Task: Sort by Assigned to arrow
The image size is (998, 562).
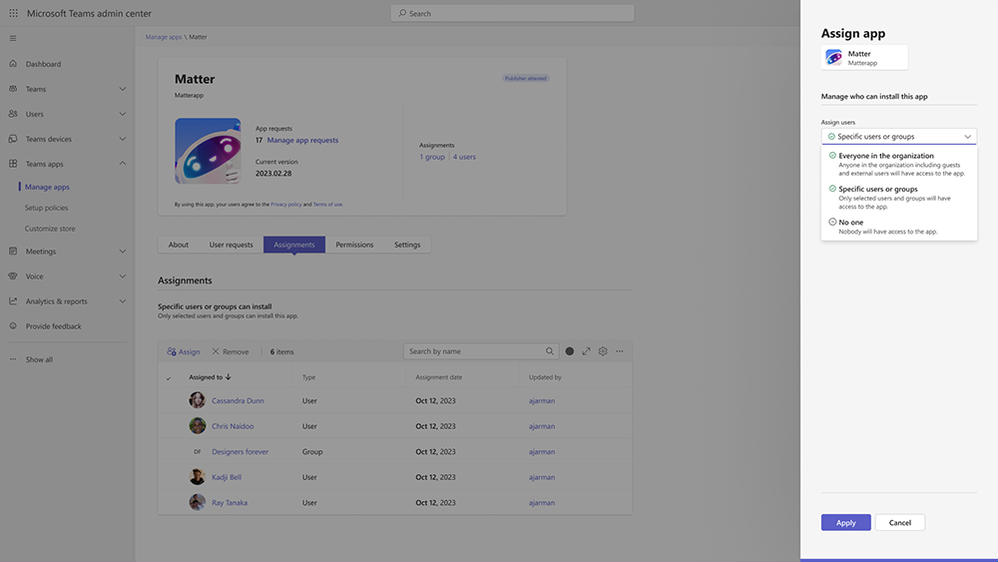Action: click(228, 377)
